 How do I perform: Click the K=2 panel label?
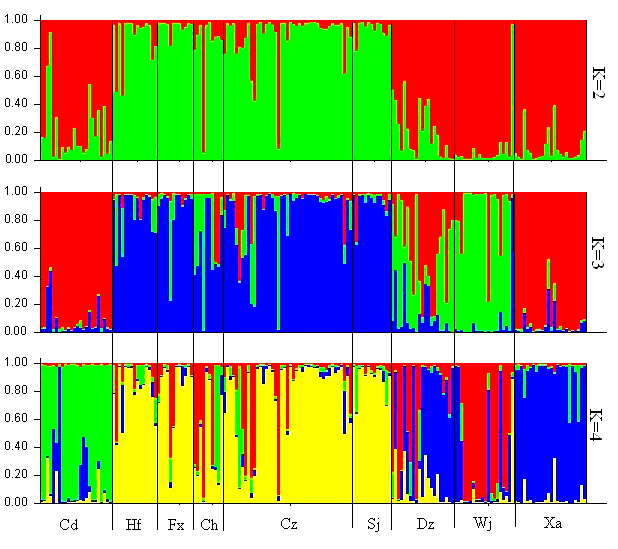(x=599, y=82)
